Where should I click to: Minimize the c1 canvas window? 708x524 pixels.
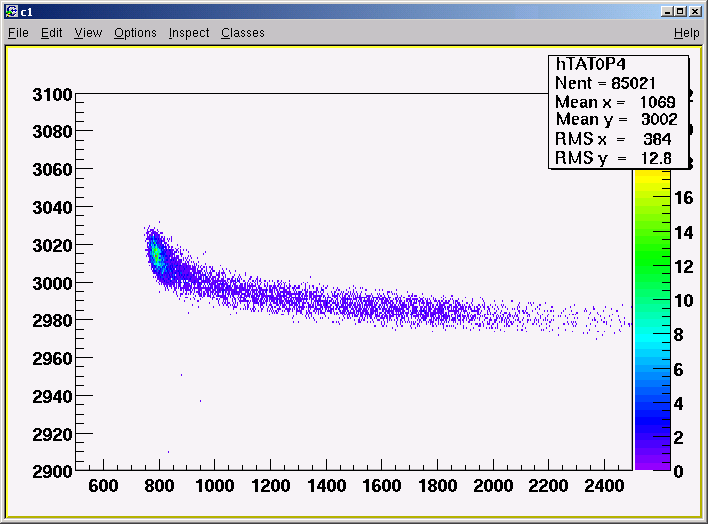tap(667, 12)
